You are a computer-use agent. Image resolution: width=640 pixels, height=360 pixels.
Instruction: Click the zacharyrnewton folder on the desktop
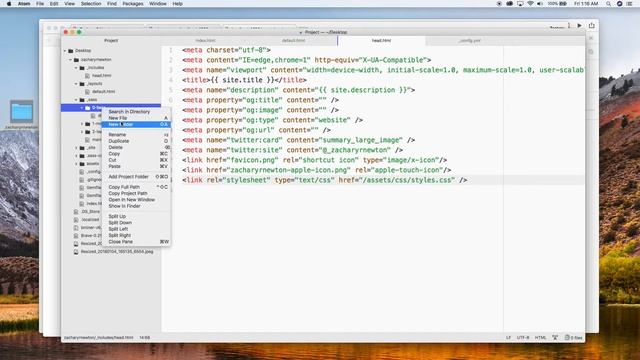[x=22, y=111]
